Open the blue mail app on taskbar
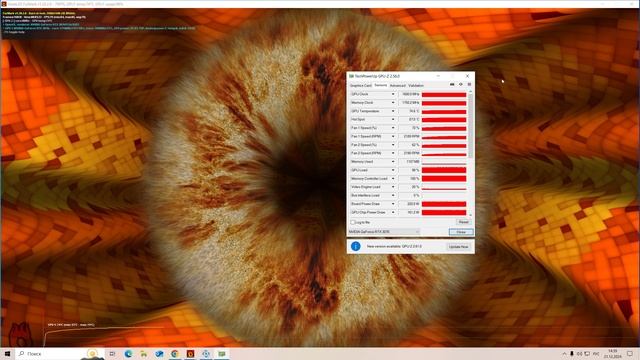Viewport: 640px width, 360px height. 159,353
